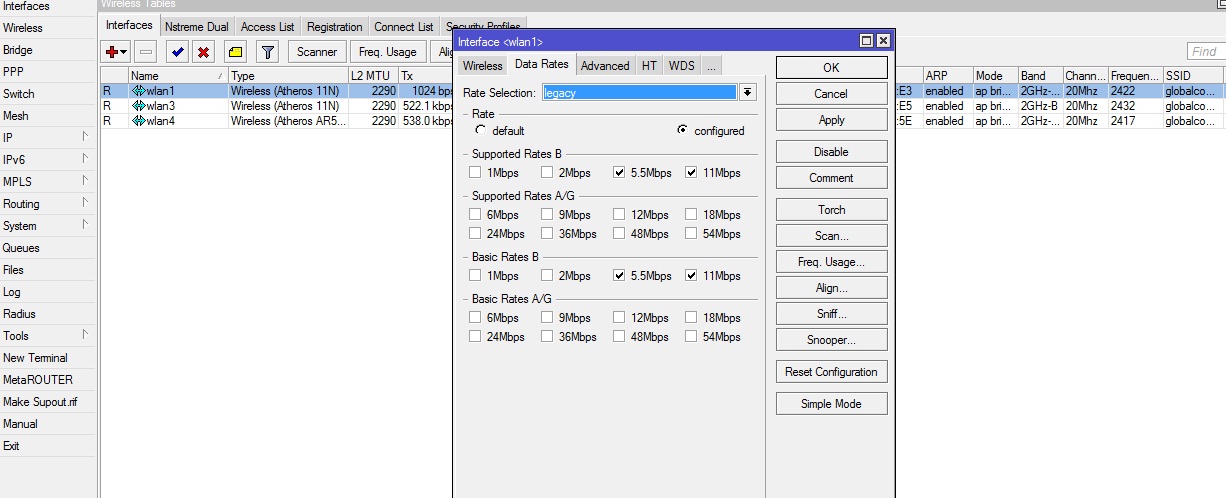Expand the MPLS submenu

[85, 181]
